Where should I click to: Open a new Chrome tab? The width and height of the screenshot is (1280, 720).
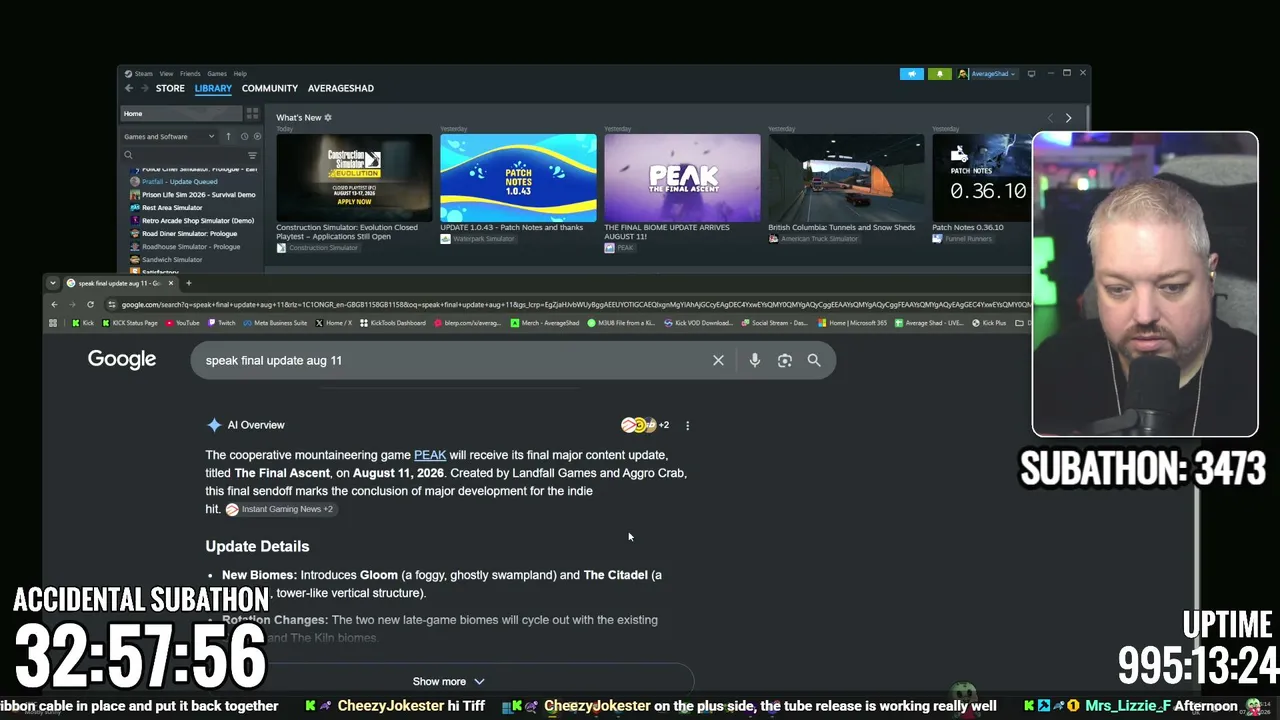click(x=188, y=283)
